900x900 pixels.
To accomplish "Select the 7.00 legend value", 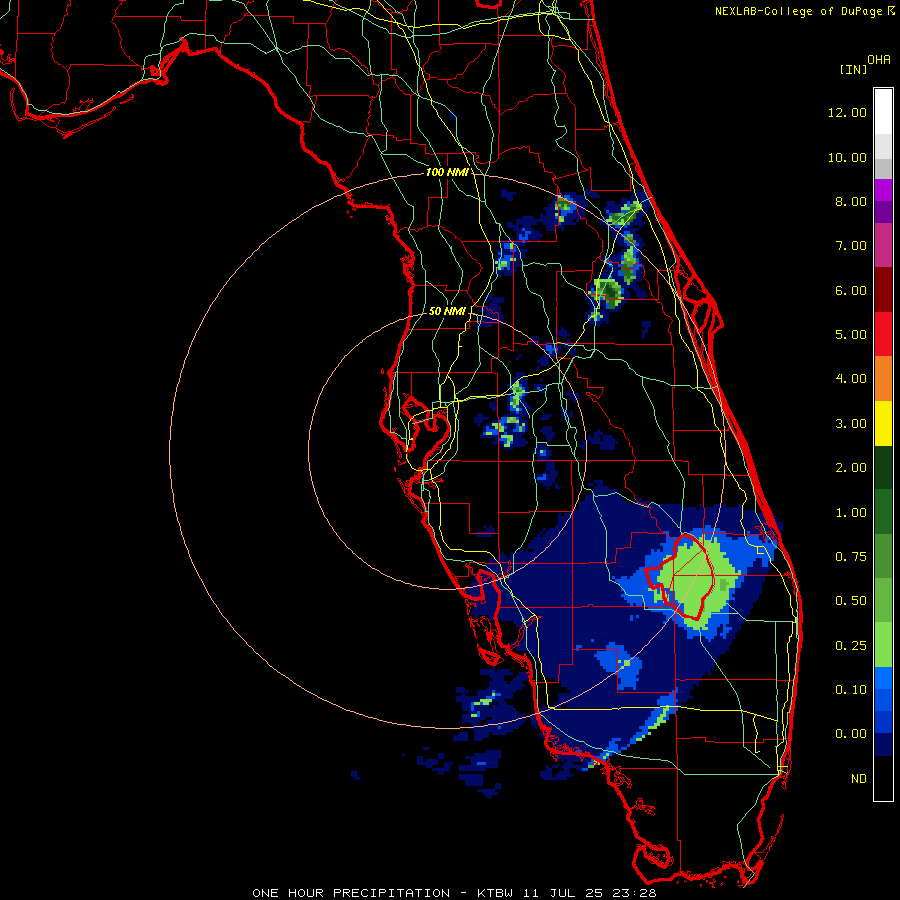I will click(x=851, y=246).
